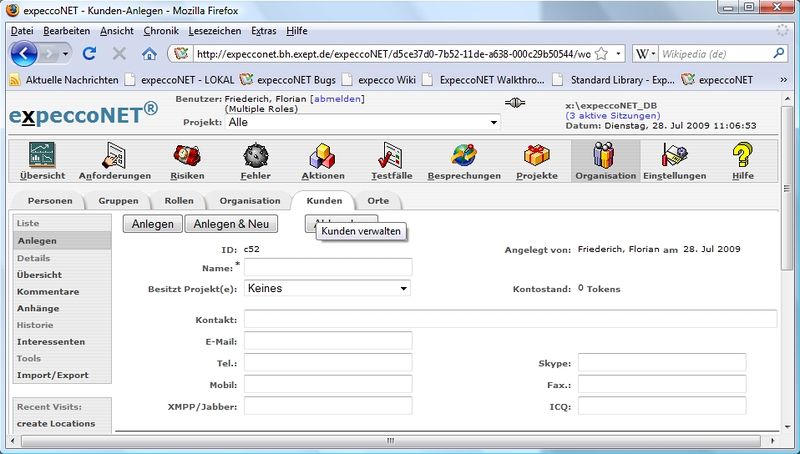Open the Extras menu
The image size is (800, 454).
(263, 31)
